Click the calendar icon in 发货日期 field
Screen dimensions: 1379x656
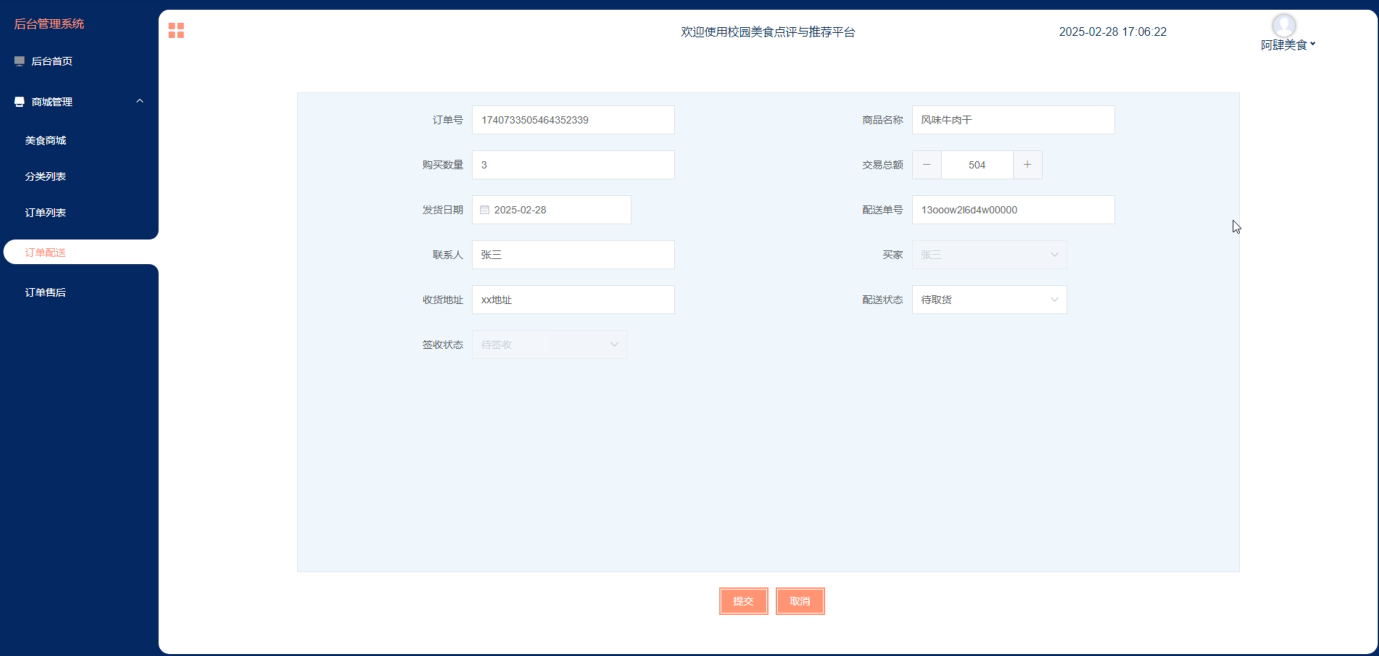click(485, 210)
